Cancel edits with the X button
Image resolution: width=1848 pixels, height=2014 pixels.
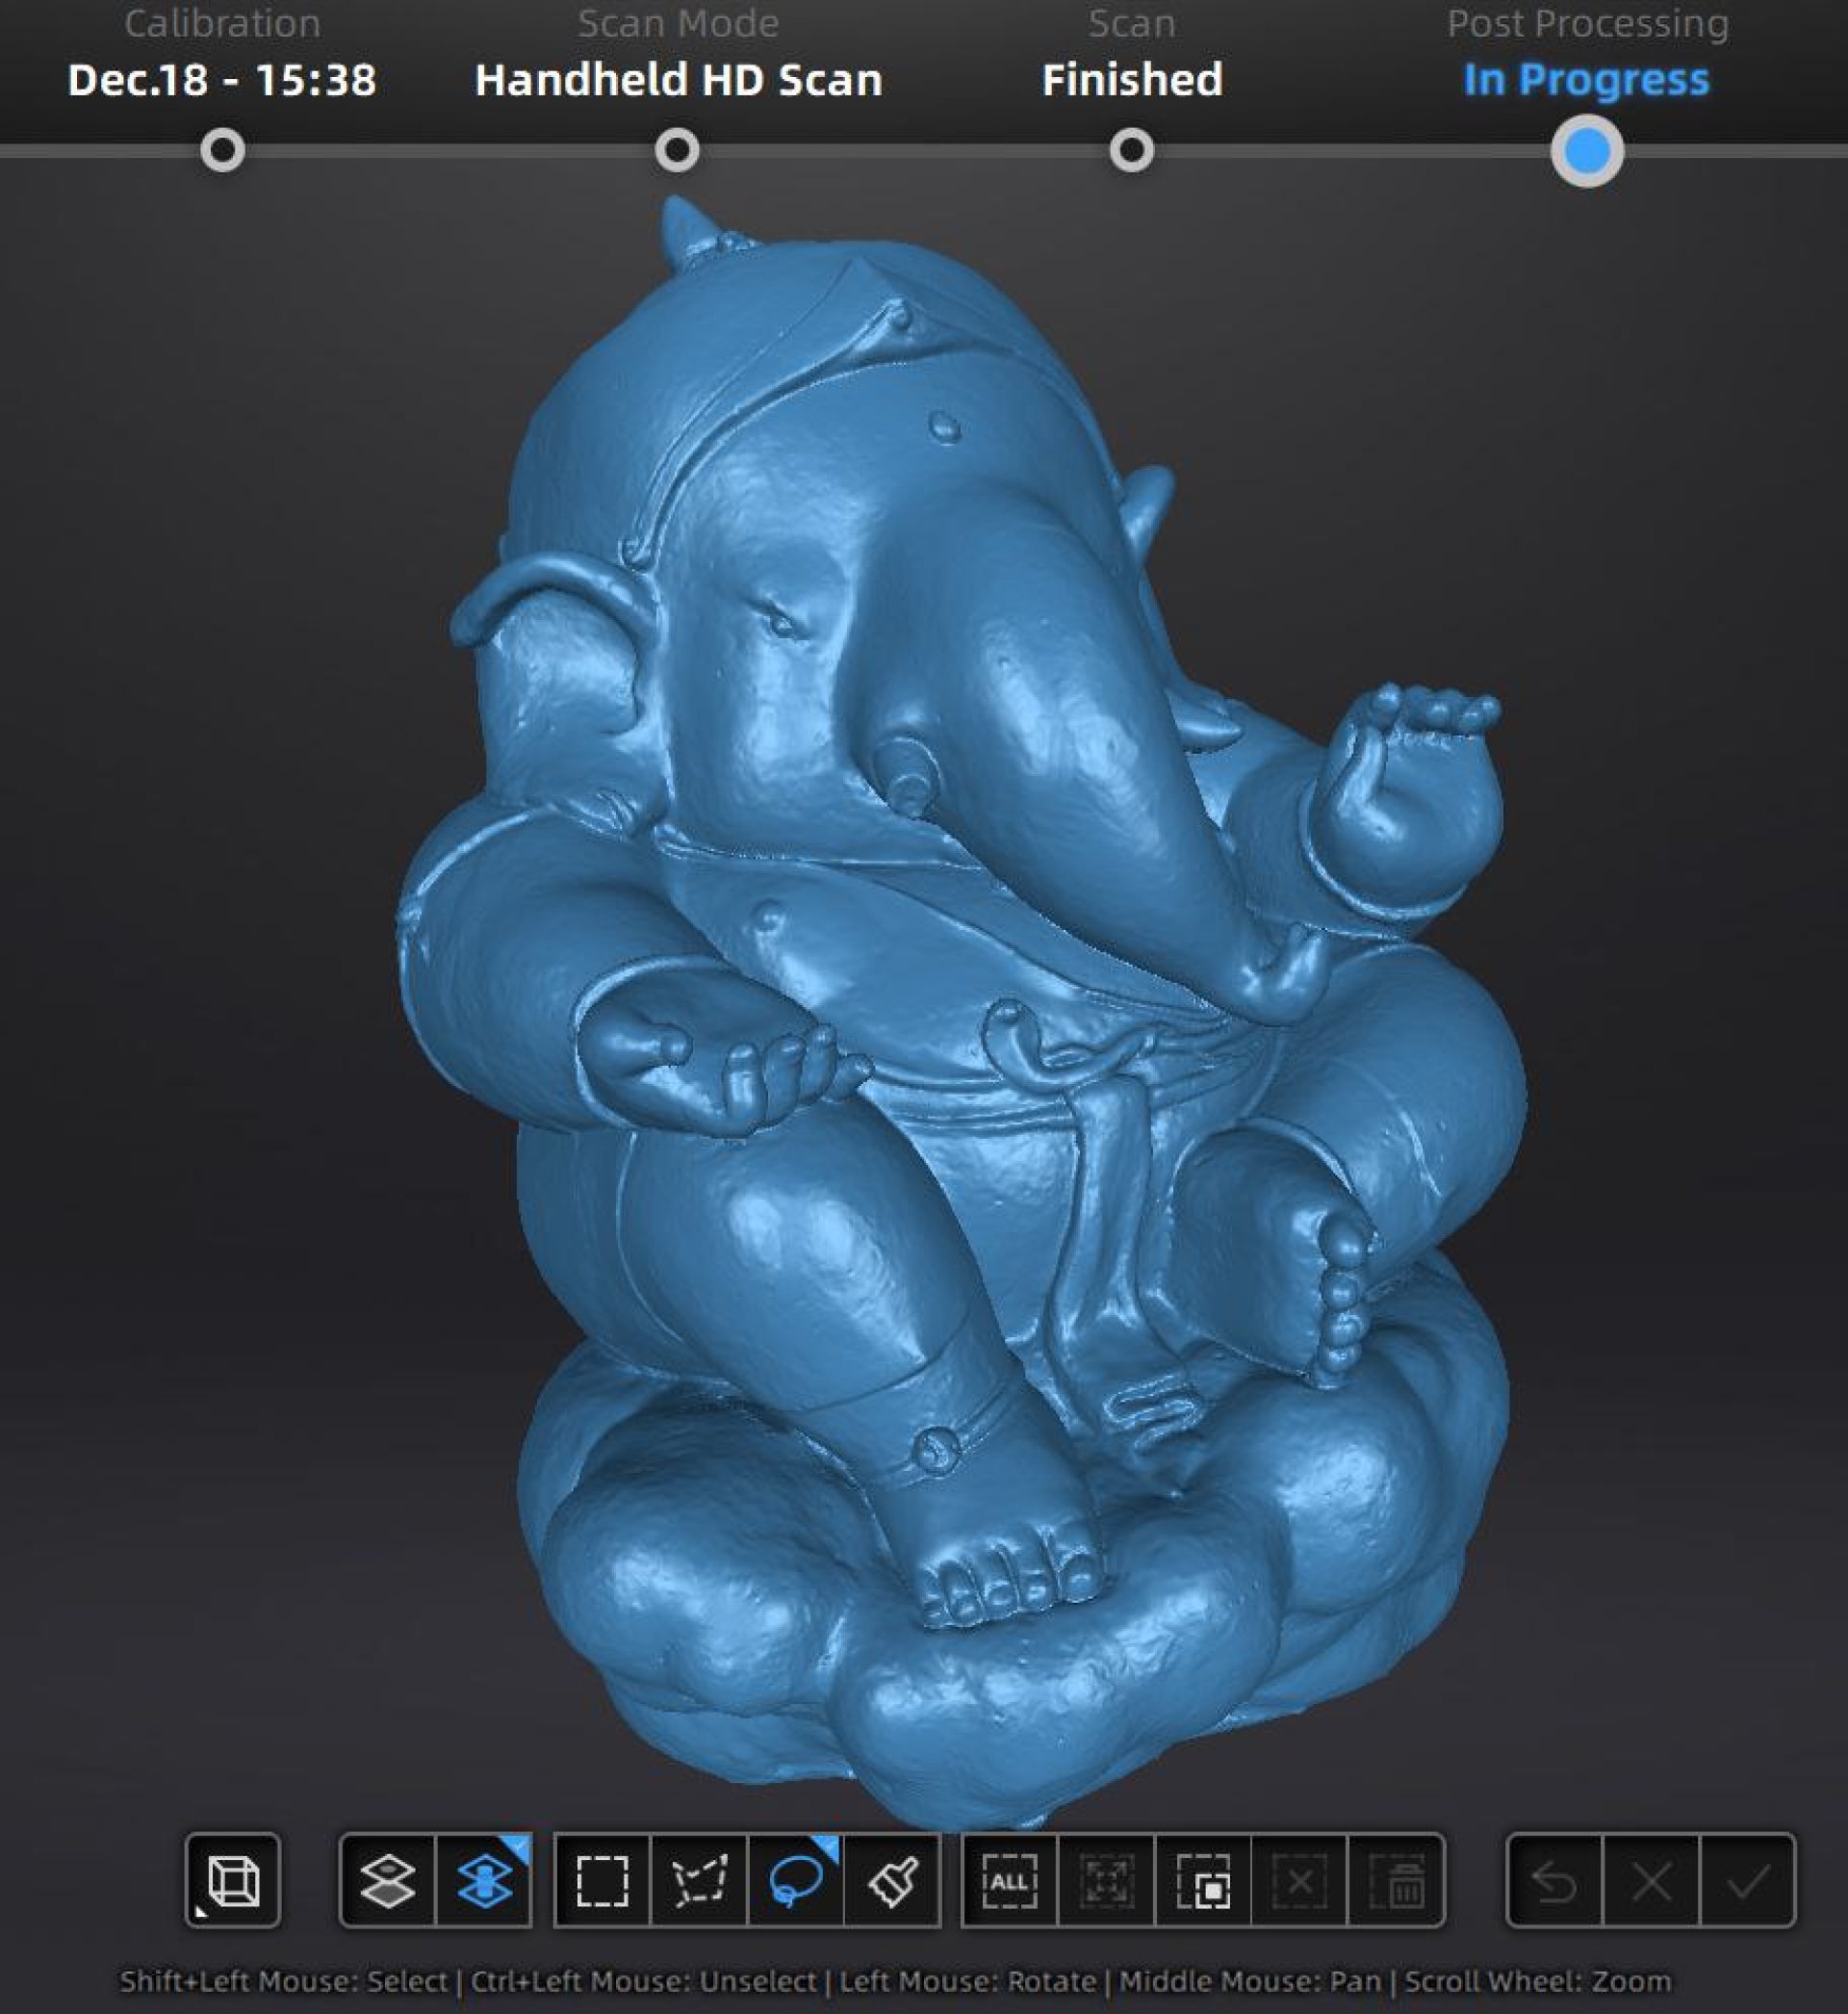(1651, 1880)
